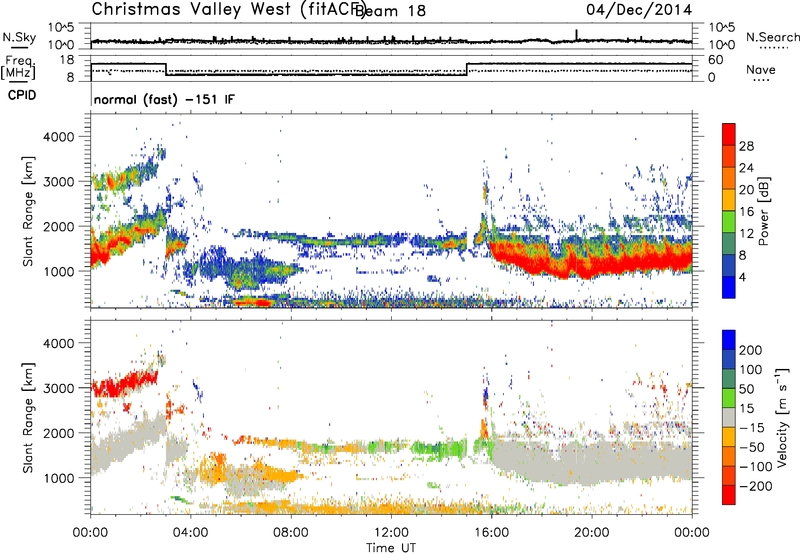This screenshot has width=800, height=554.
Task: Click the '04:00' time tick label
Action: click(190, 533)
